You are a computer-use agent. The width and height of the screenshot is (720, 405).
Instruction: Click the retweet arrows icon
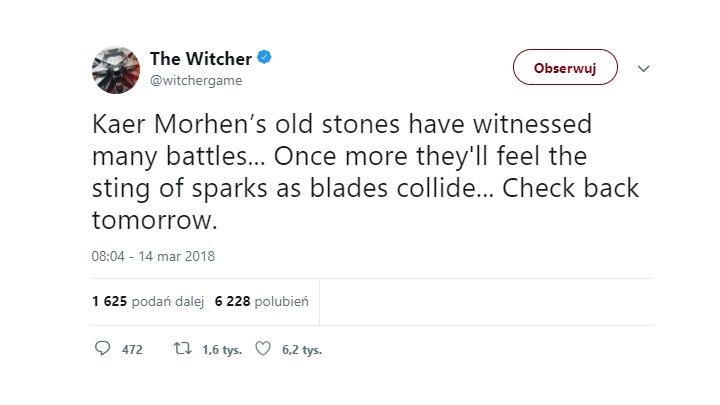[x=180, y=350]
